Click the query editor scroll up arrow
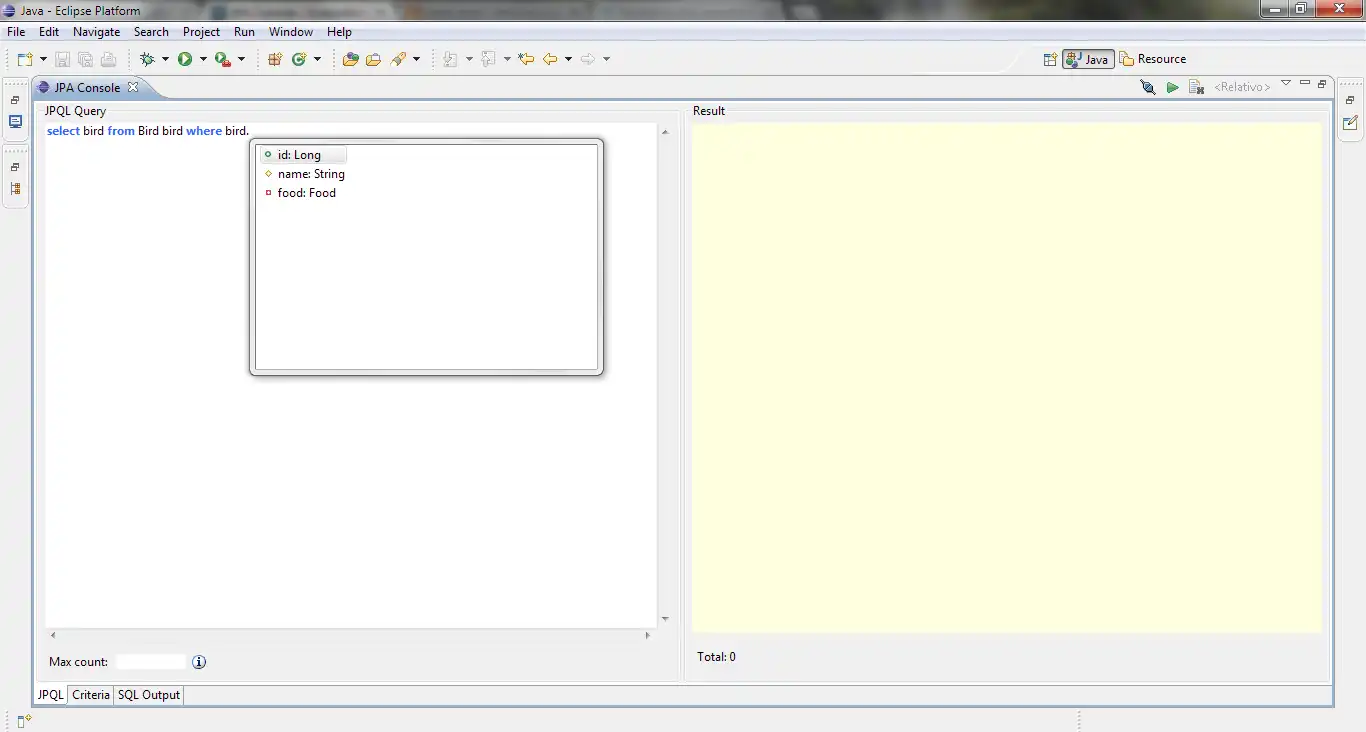The width and height of the screenshot is (1366, 732). 665,132
